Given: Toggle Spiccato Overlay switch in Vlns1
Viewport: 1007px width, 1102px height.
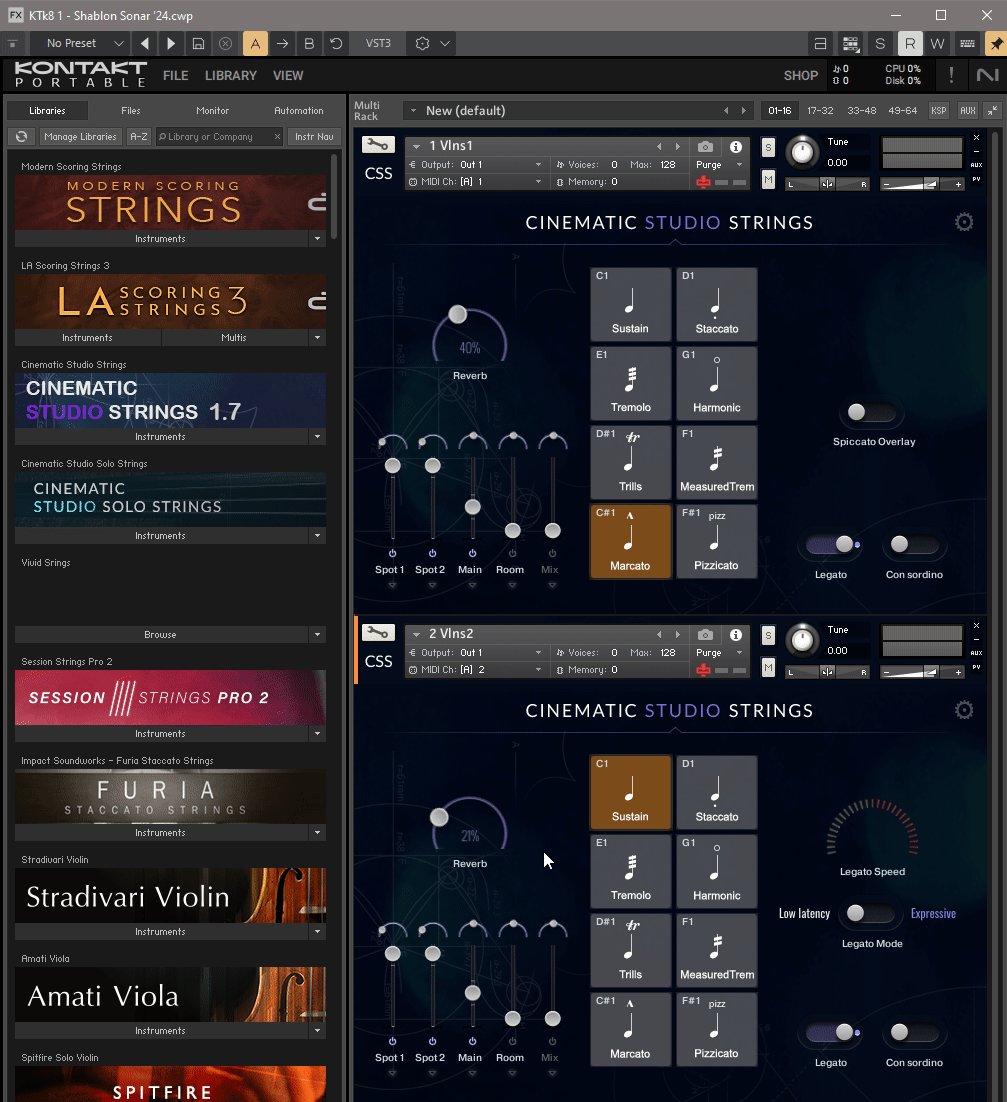Looking at the screenshot, I should click(x=869, y=412).
